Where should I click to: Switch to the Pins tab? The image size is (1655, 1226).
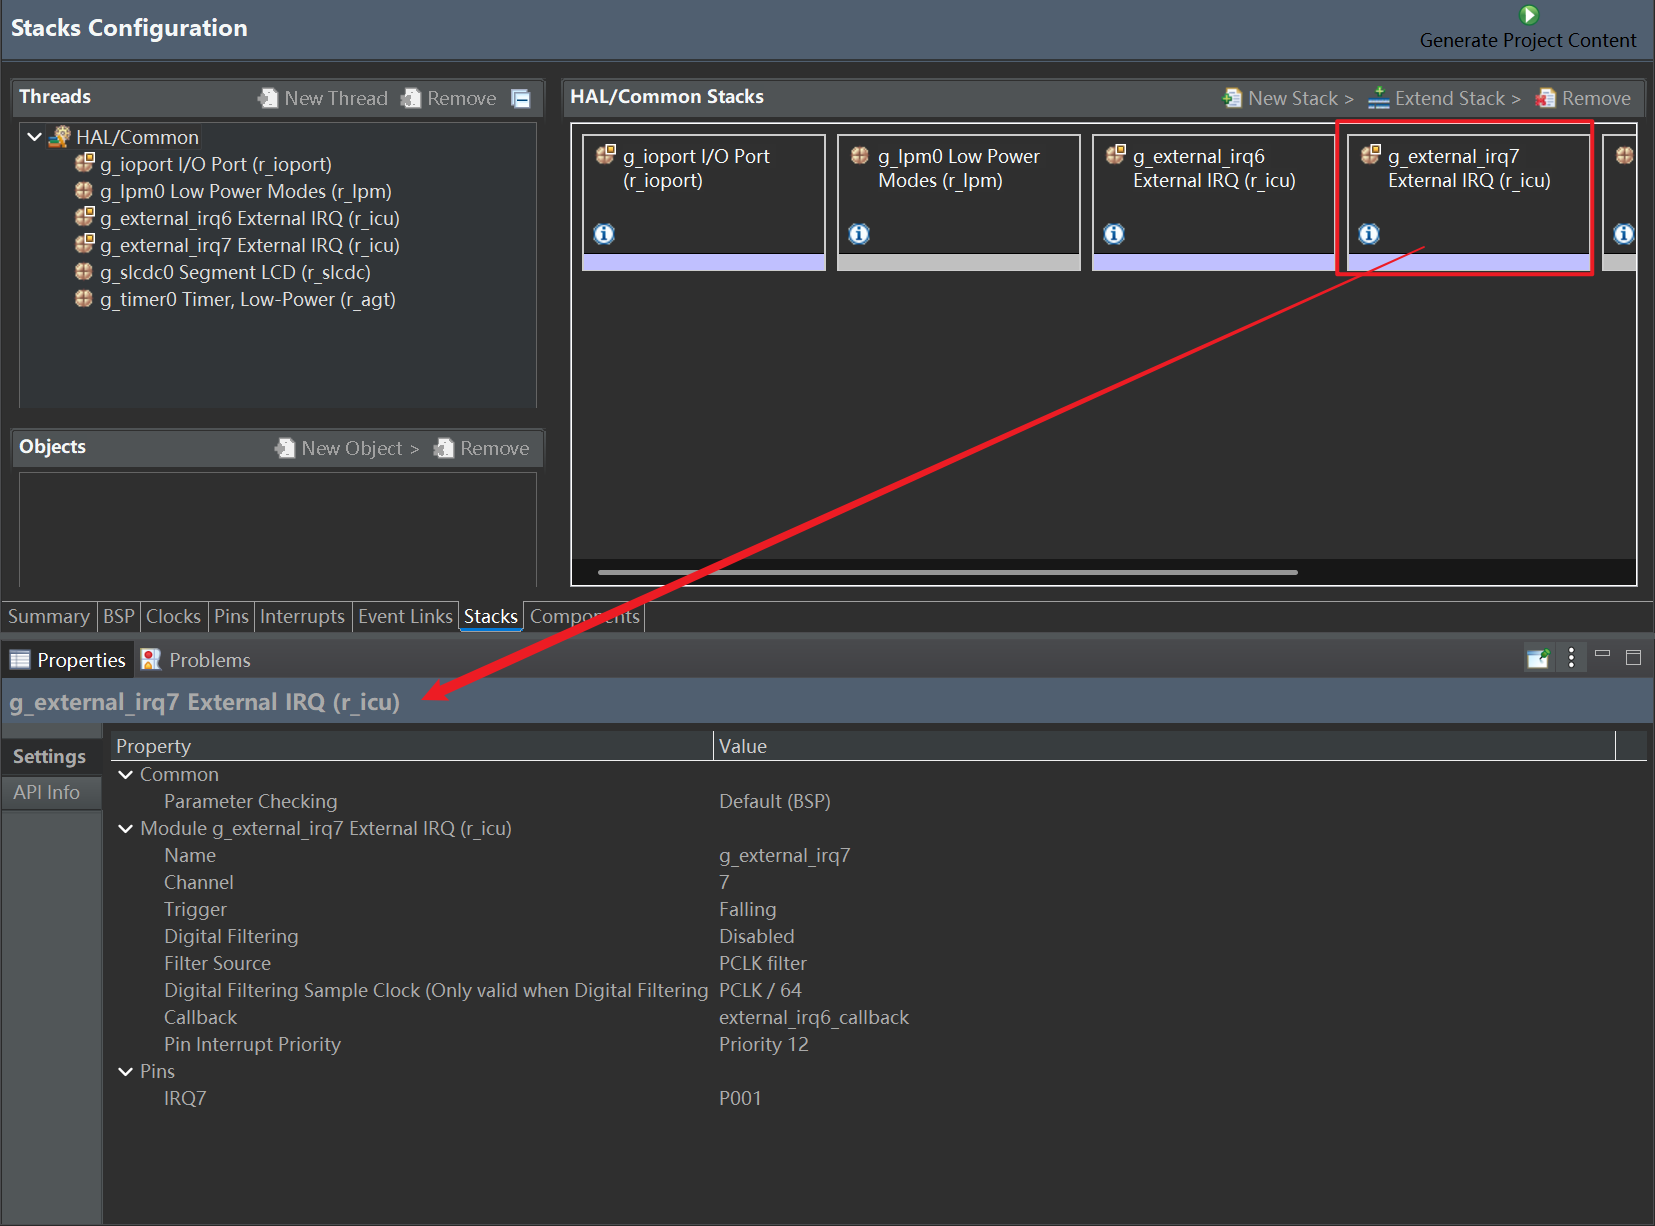pyautogui.click(x=231, y=616)
